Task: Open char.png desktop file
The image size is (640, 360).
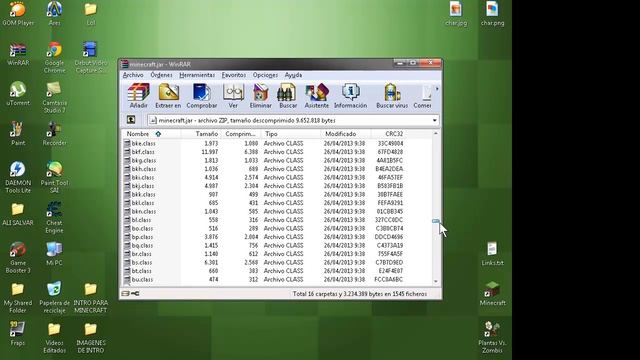Action: point(492,13)
